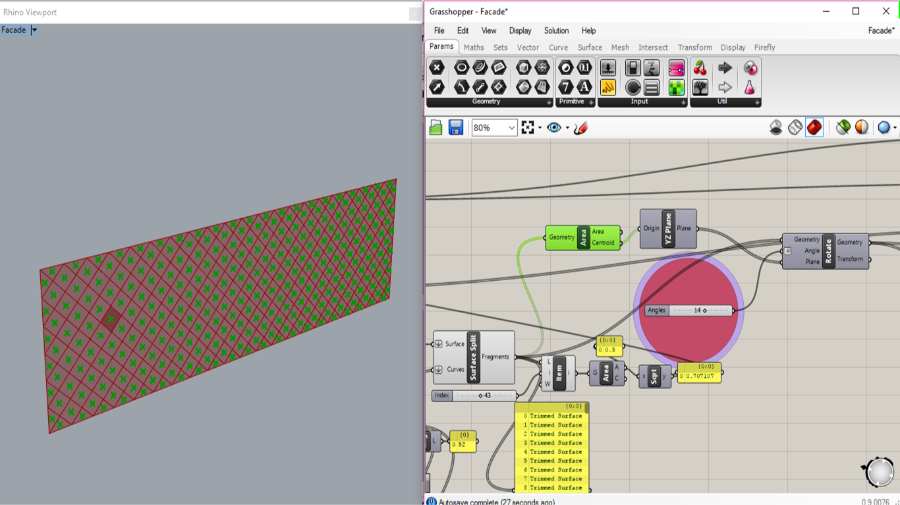Screen dimensions: 900x505
Task: Select the Point parameter icon in Geometry
Action: [437, 68]
